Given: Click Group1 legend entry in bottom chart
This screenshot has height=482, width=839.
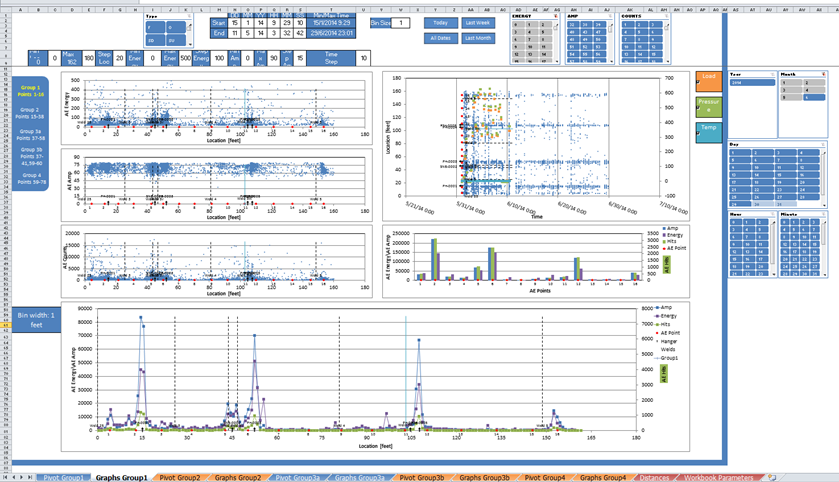Looking at the screenshot, I should tap(666, 358).
